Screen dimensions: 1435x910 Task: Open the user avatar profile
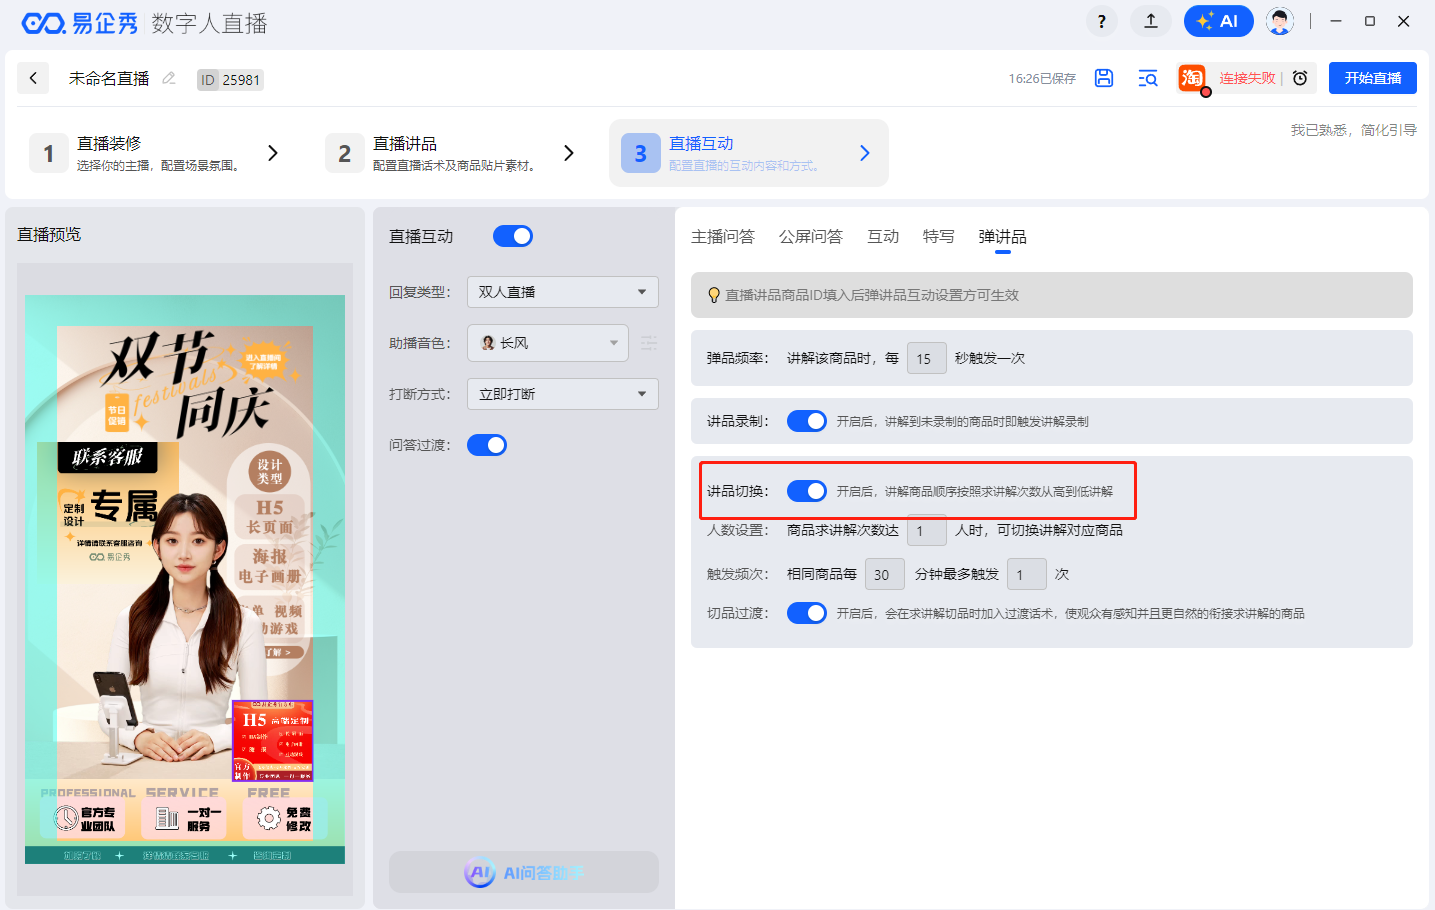[x=1279, y=21]
